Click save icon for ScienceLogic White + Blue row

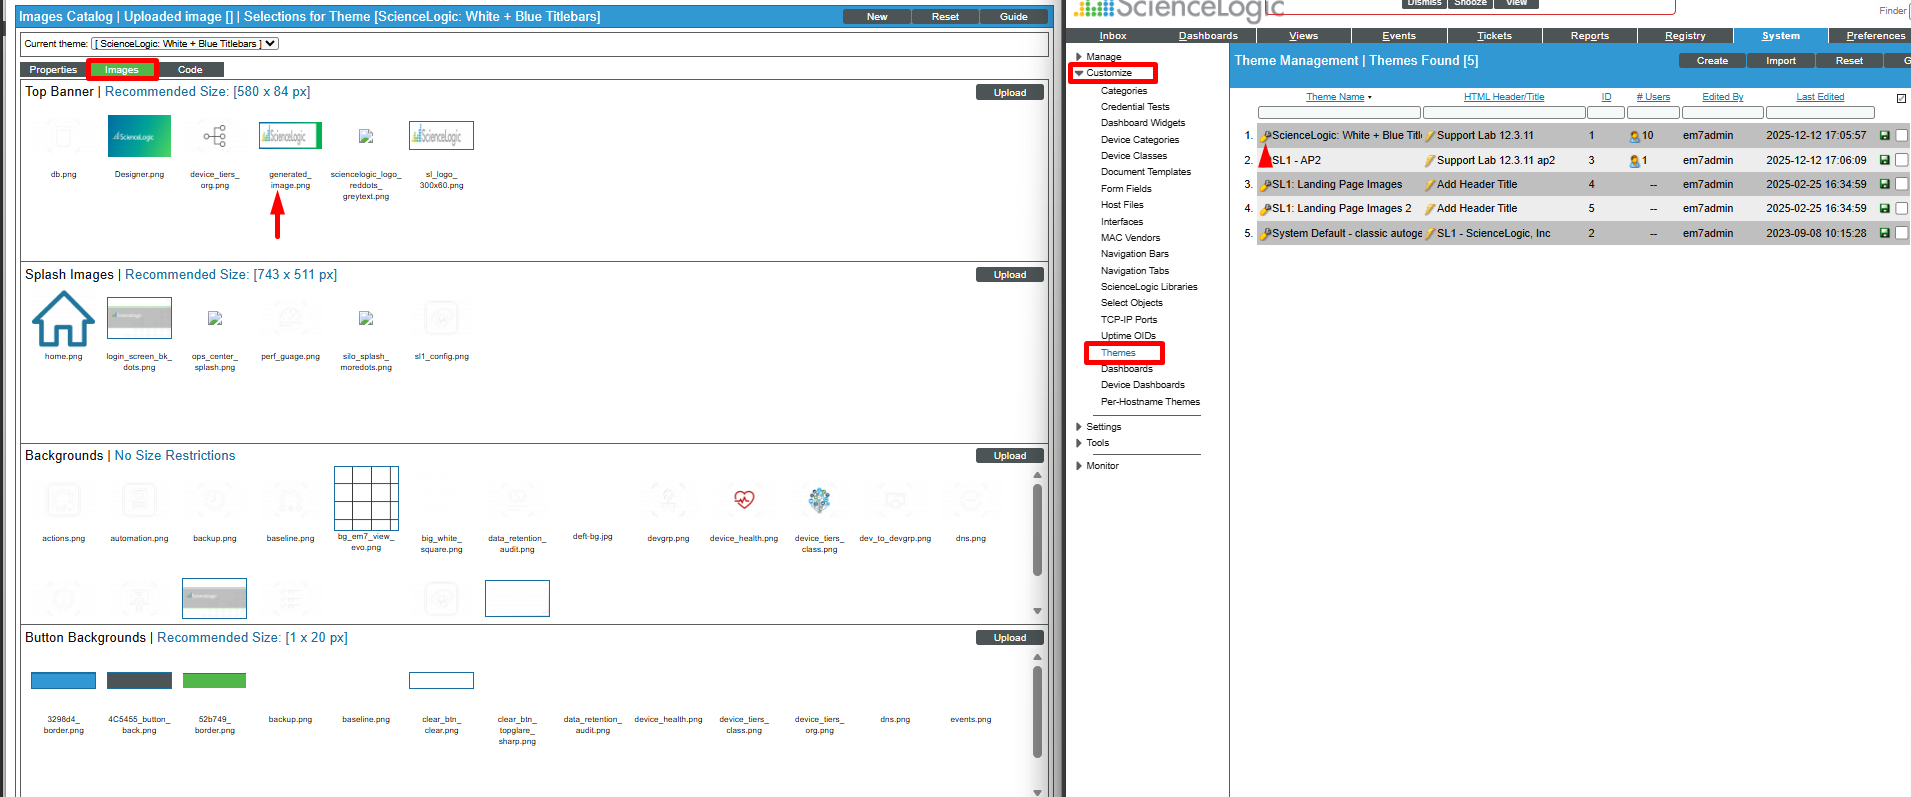[1885, 135]
